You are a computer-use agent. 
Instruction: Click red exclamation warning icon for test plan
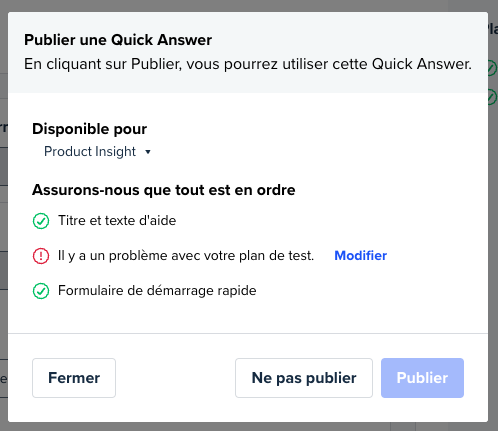[x=41, y=256]
